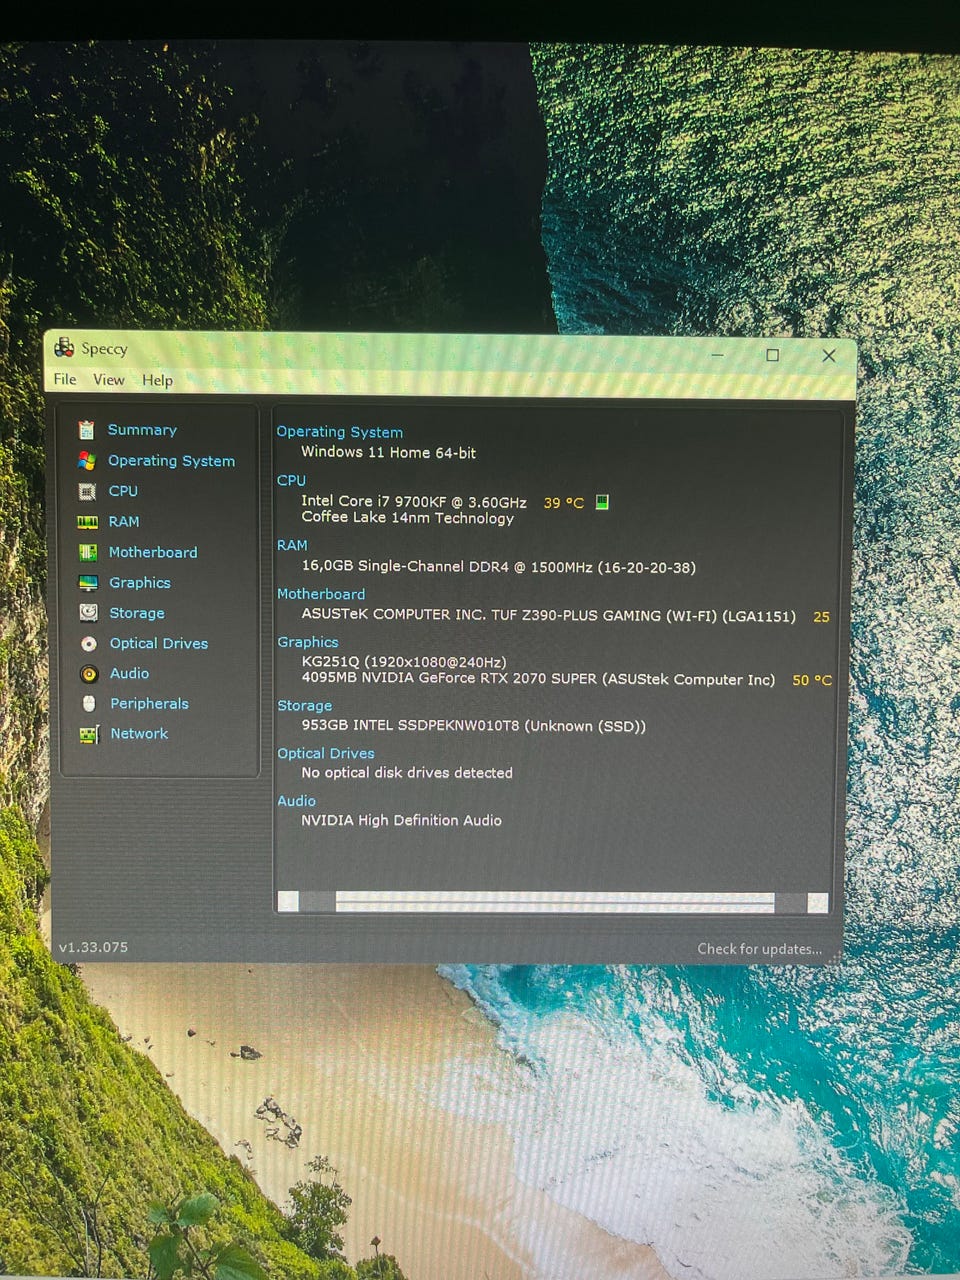The image size is (960, 1280).
Task: Click the Operating System heading link in summary
Action: [x=340, y=432]
